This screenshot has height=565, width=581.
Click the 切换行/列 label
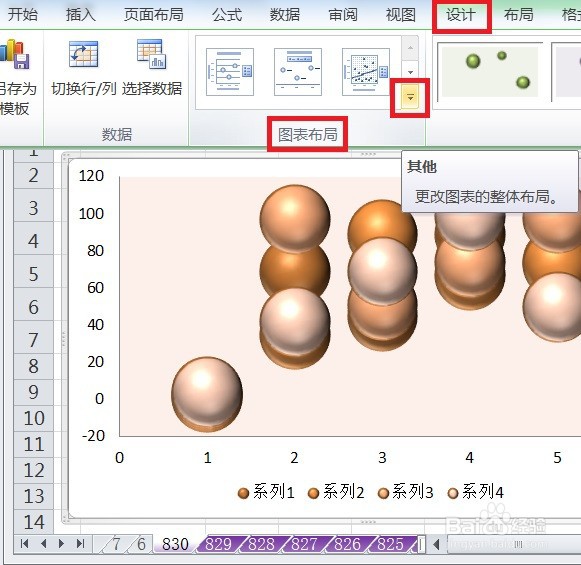84,89
